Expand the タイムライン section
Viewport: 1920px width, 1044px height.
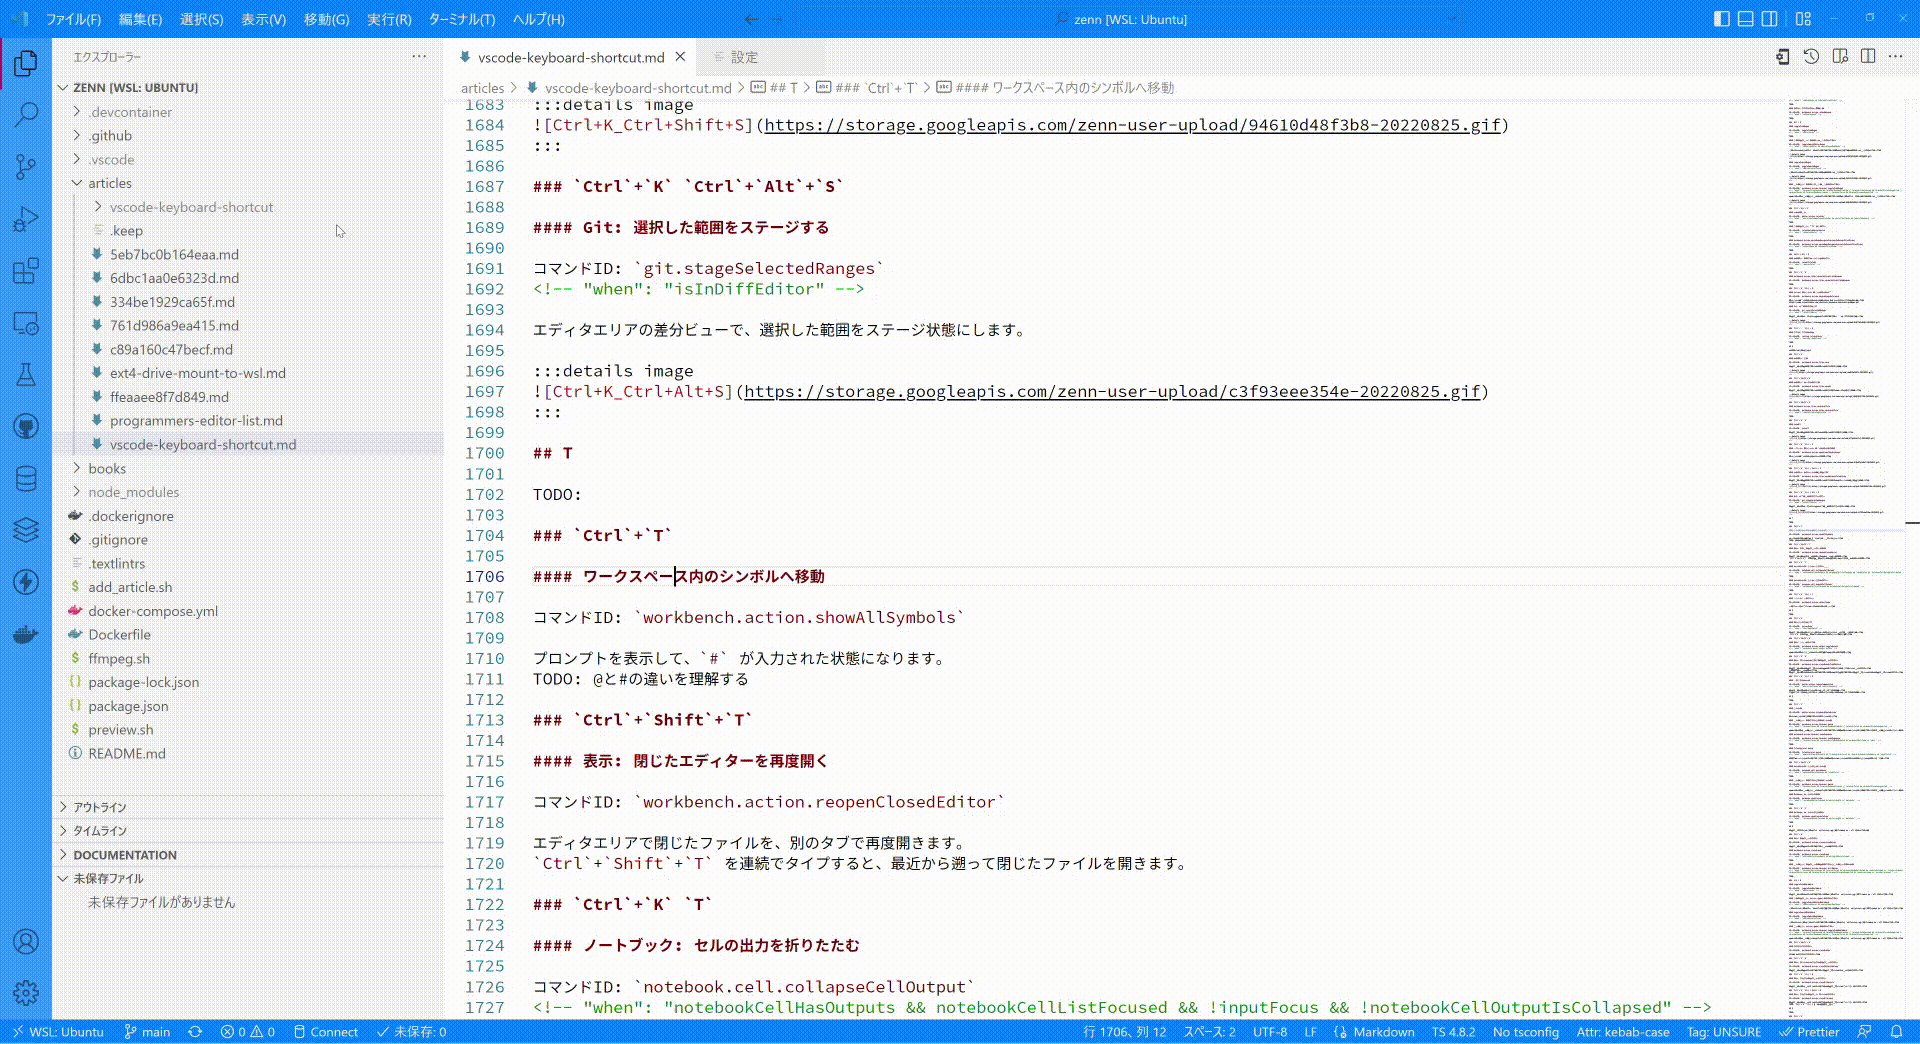tap(248, 831)
